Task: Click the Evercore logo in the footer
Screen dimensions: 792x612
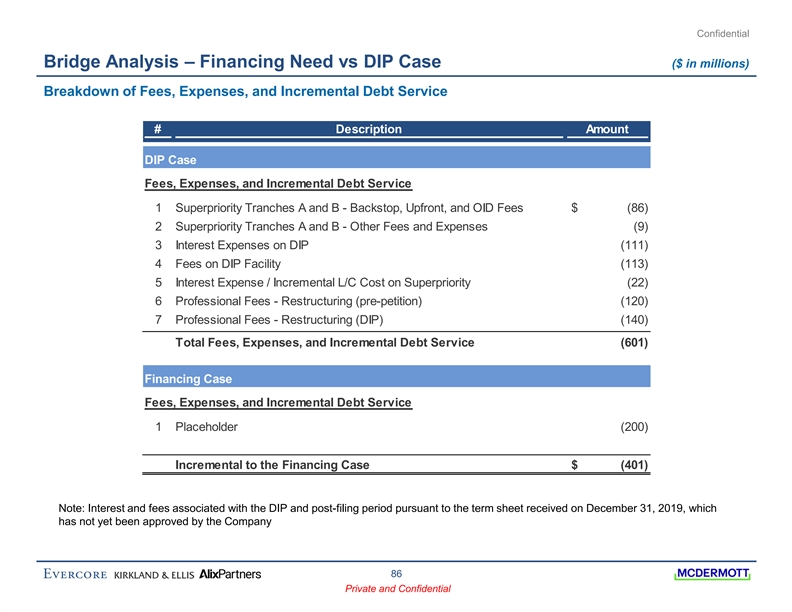Action: pos(75,574)
